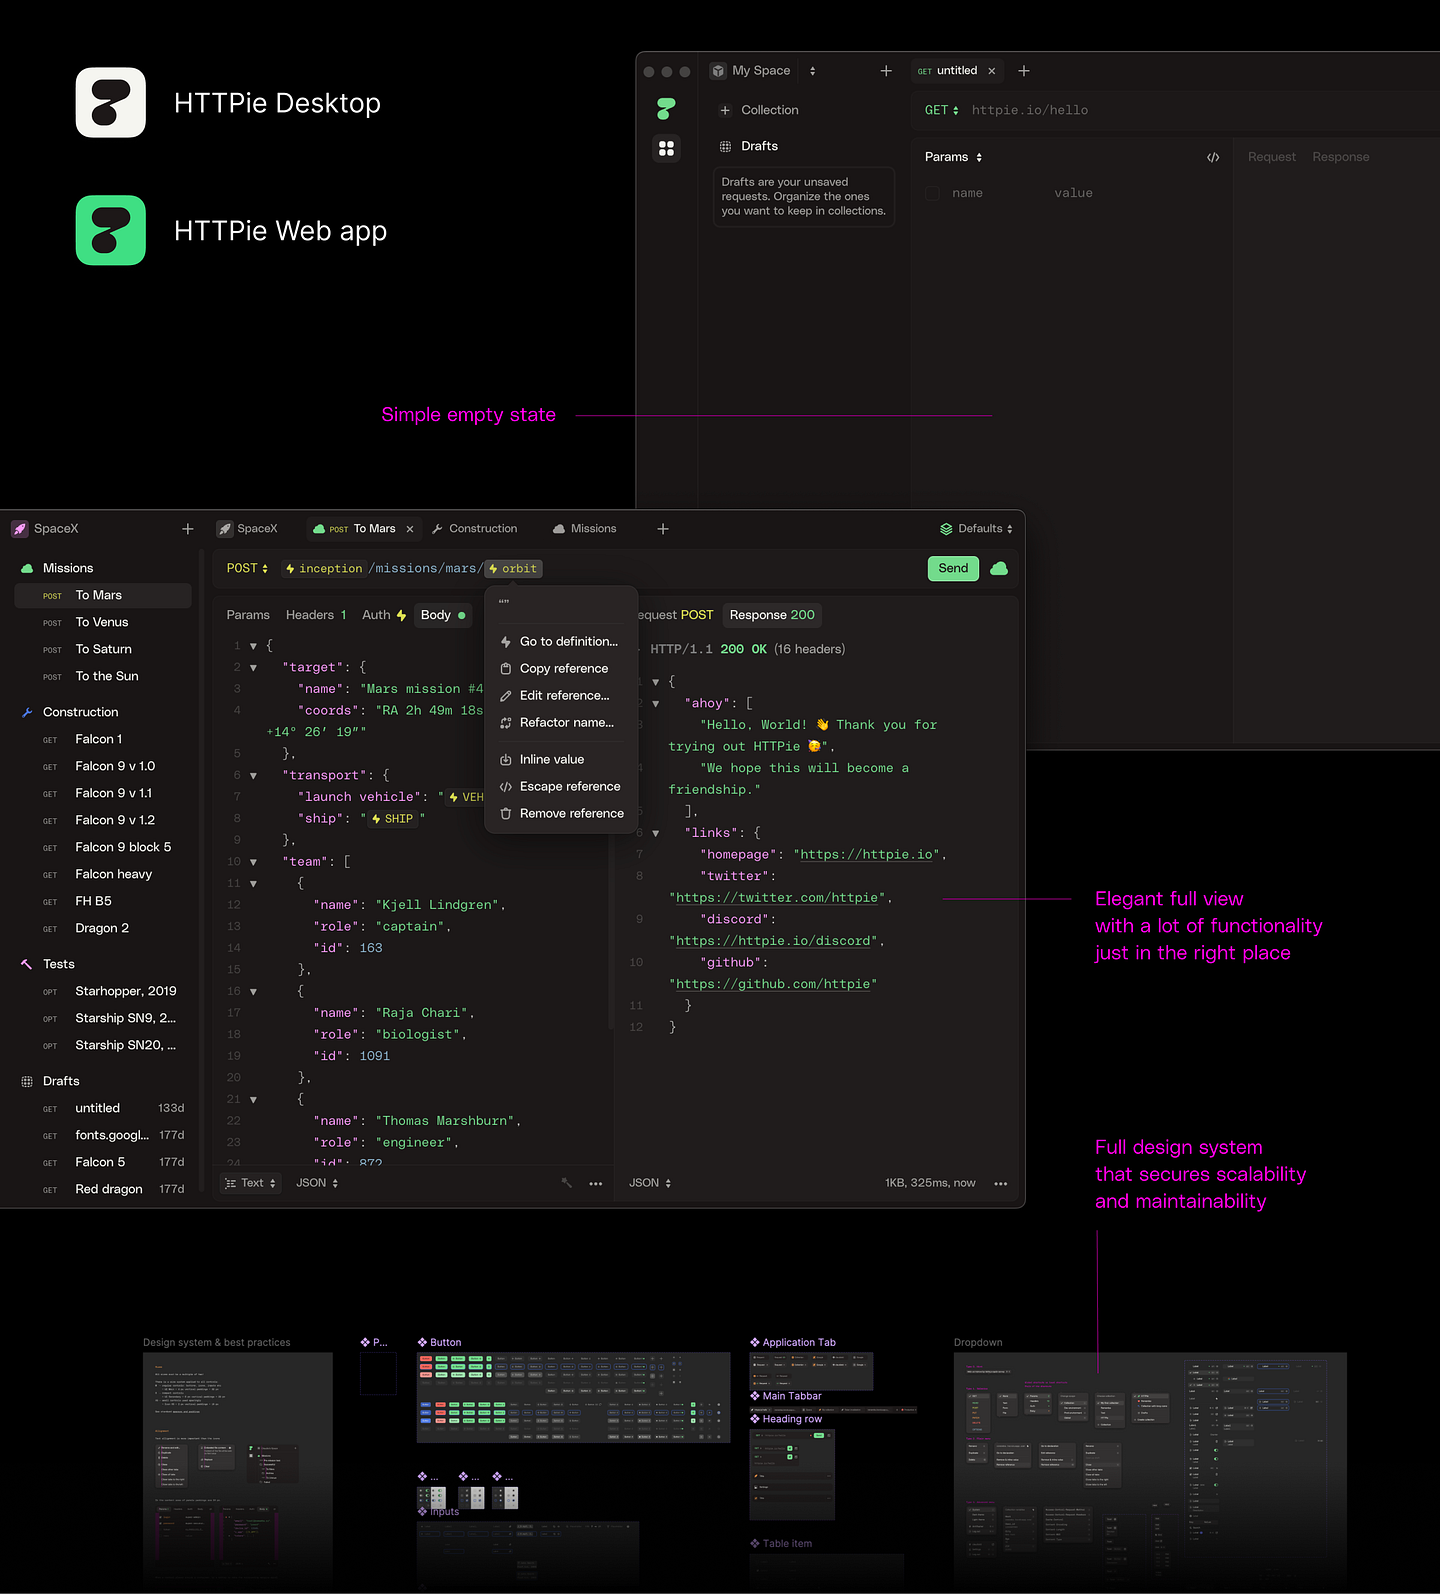1440x1594 pixels.
Task: Open more options next to 1KB, 325ms
Action: pyautogui.click(x=1001, y=1184)
